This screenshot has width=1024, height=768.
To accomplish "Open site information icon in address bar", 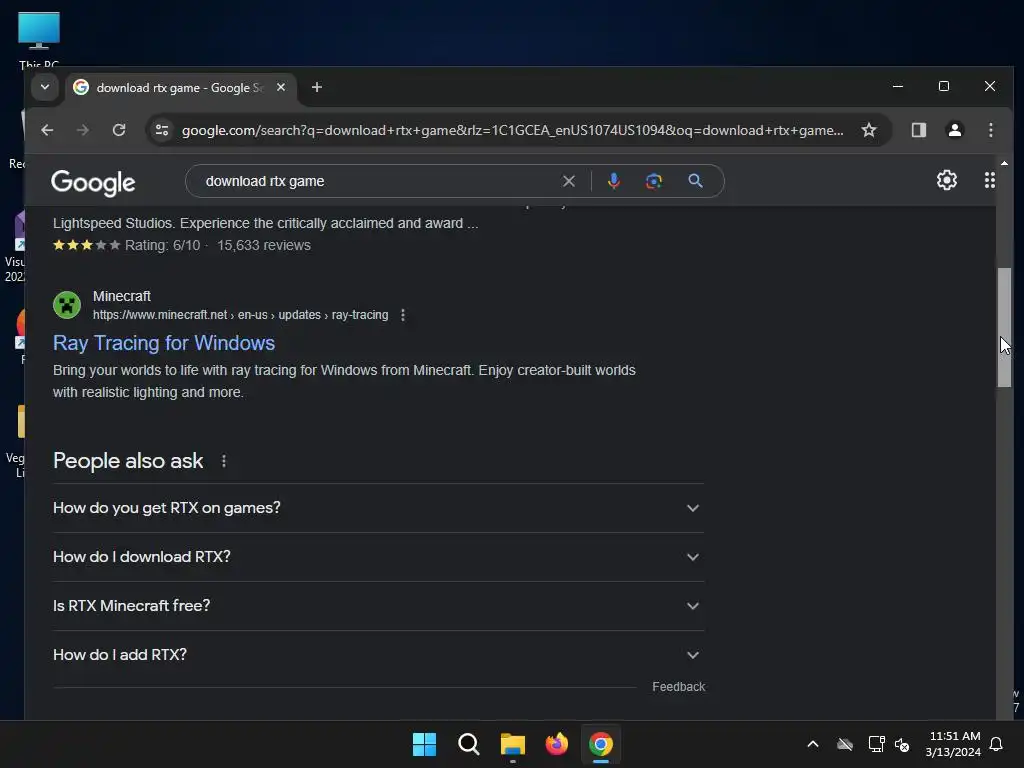I will [162, 130].
